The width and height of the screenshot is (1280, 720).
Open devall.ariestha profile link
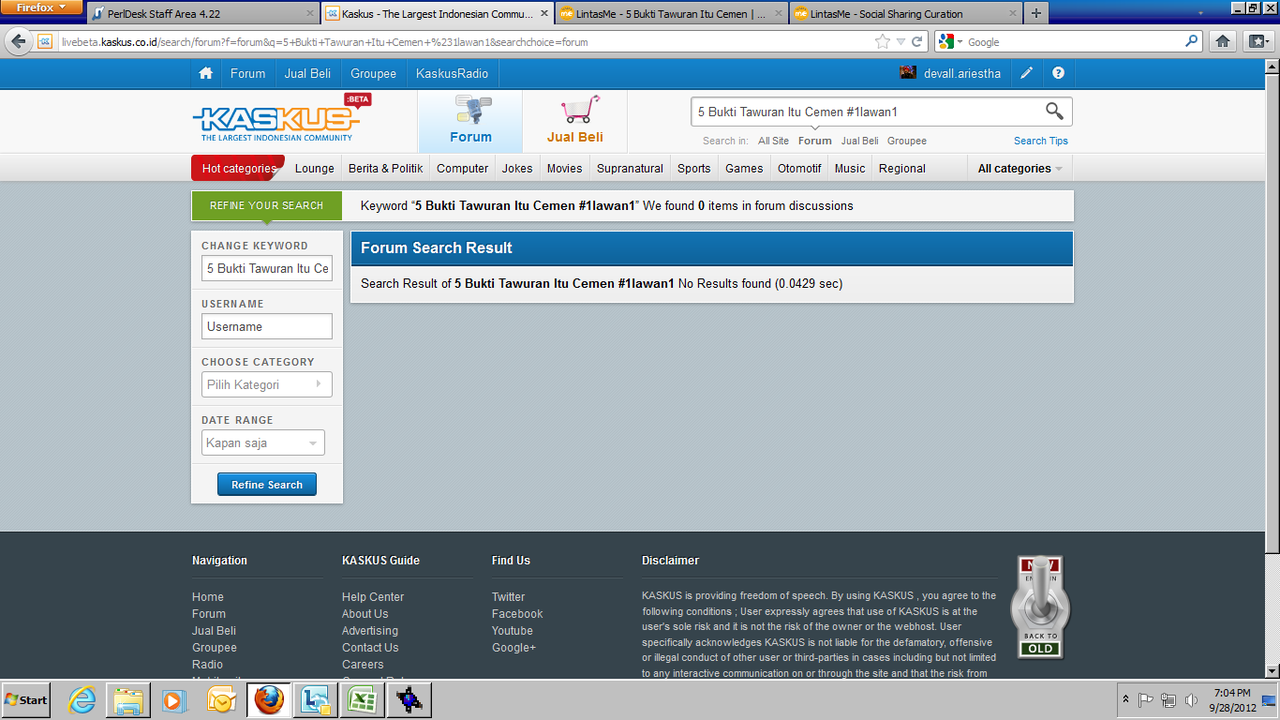coord(962,73)
